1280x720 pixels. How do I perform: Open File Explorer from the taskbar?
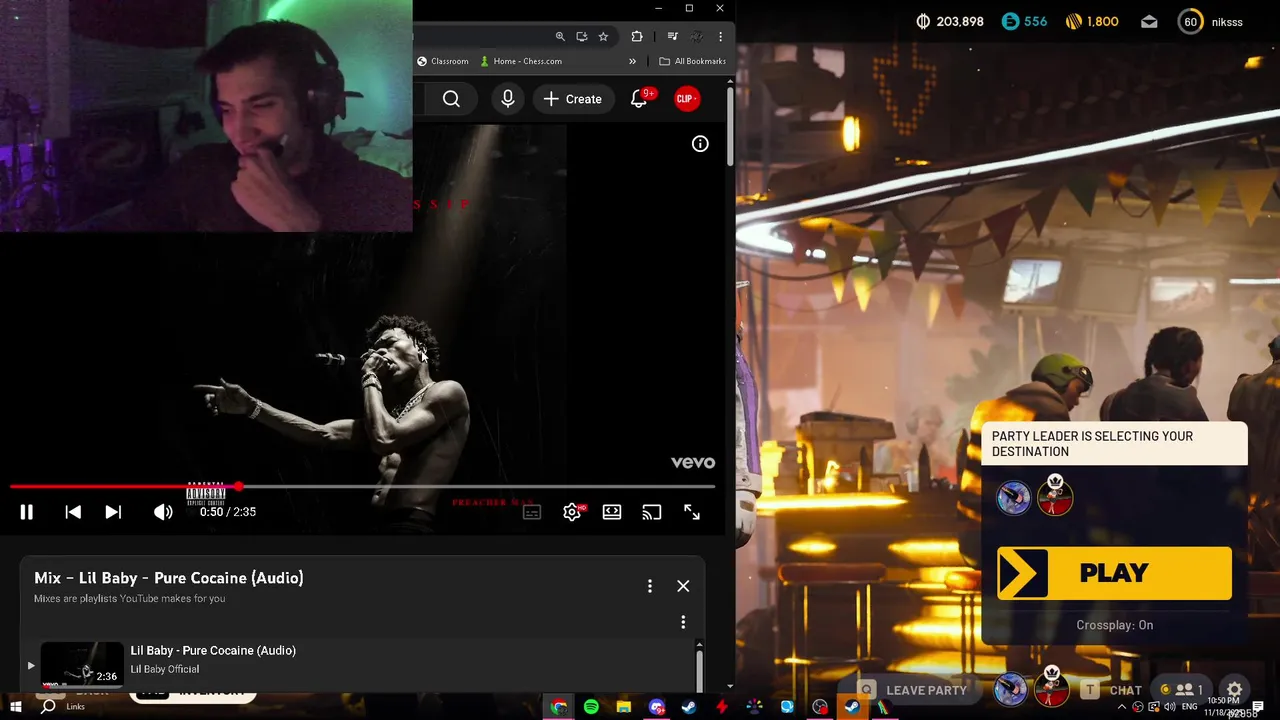[x=623, y=707]
